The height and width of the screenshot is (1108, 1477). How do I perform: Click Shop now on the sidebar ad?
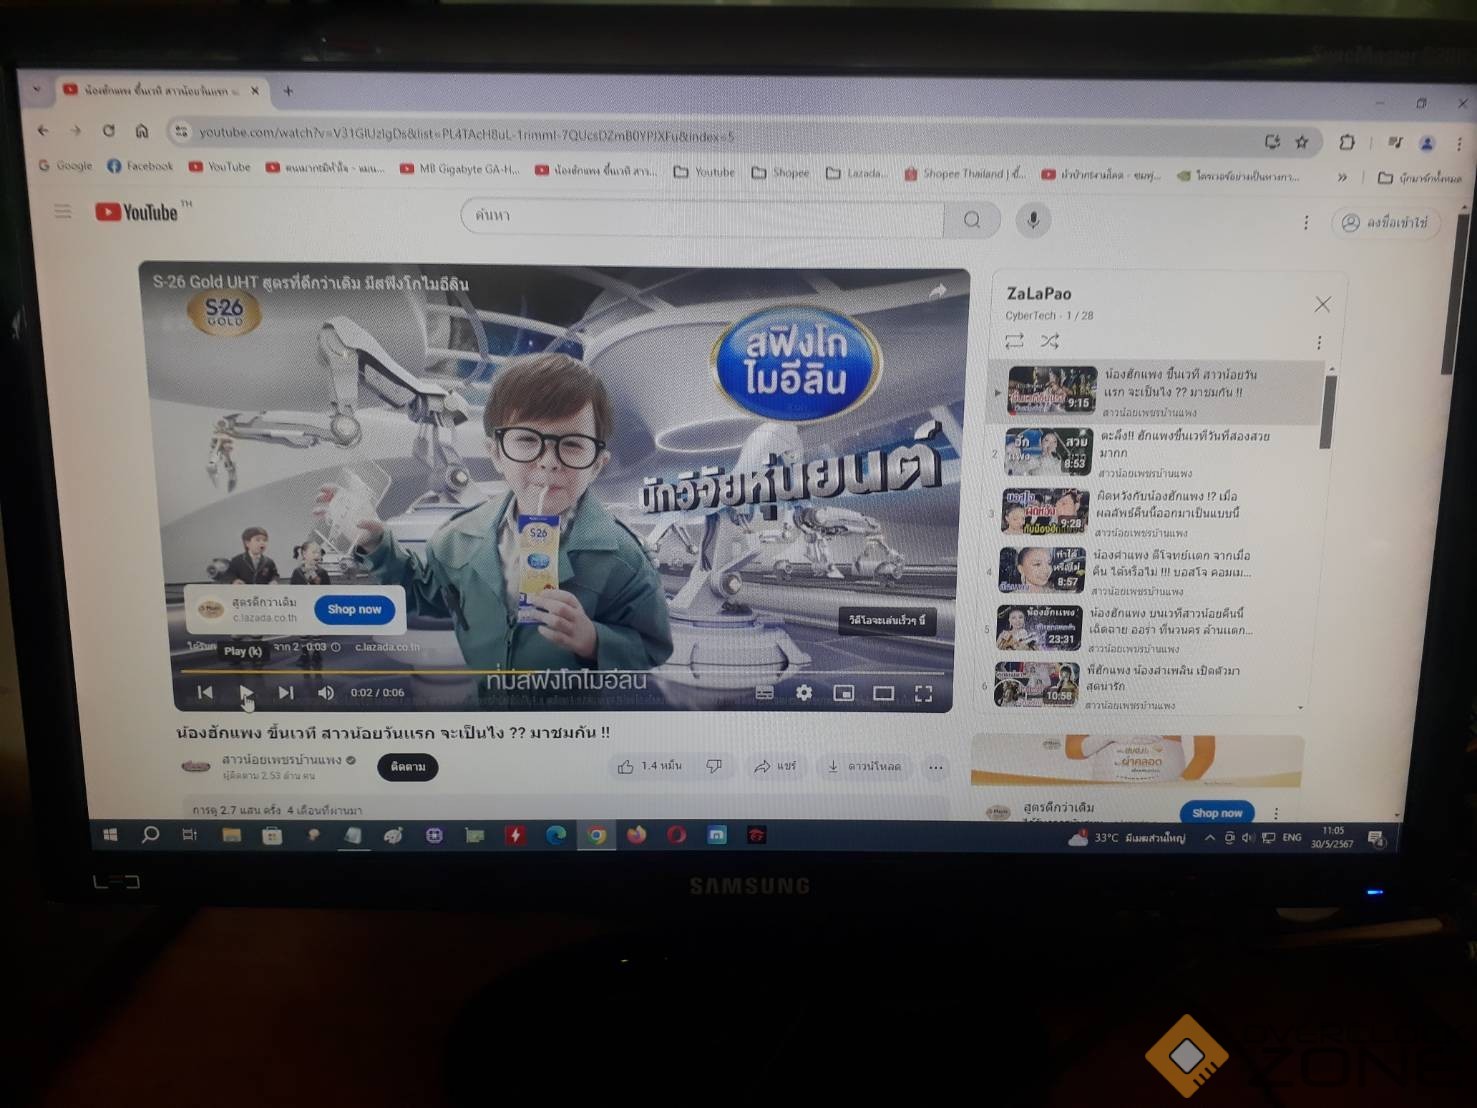tap(1216, 813)
